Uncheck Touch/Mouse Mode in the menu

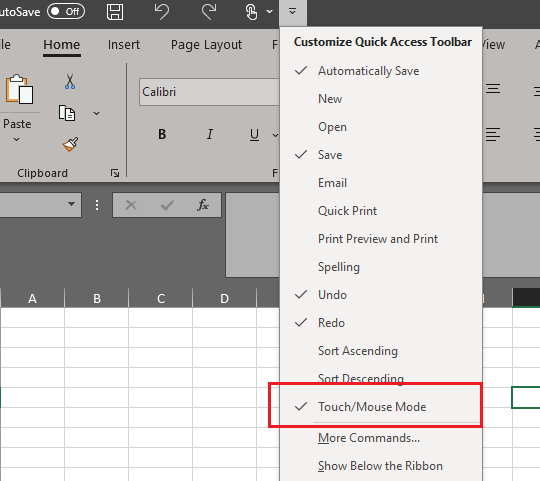[x=381, y=407]
